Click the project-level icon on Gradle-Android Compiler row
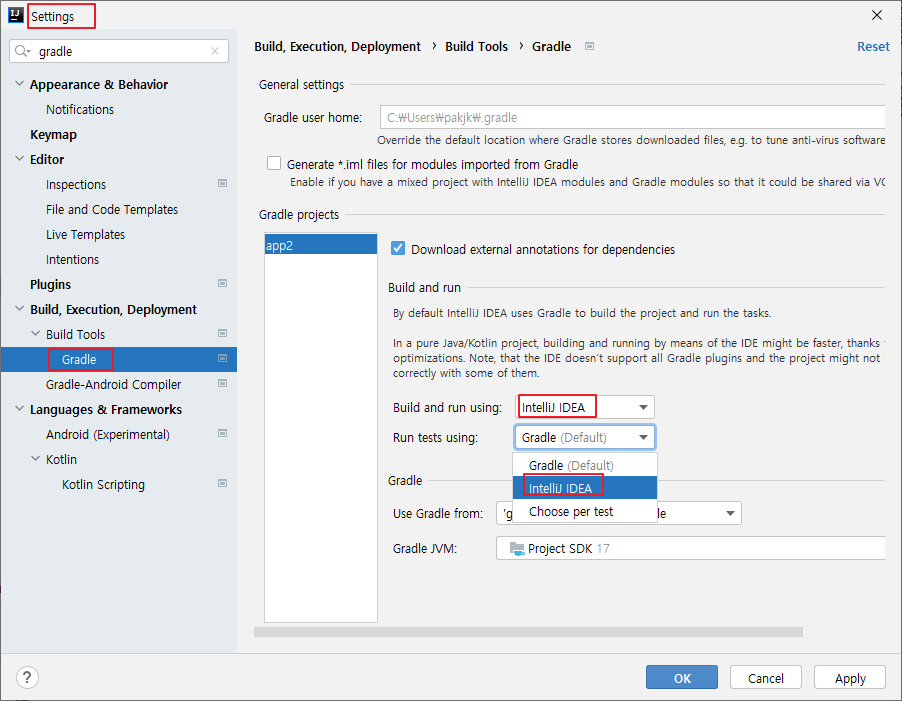Screen dimensions: 902x701 tap(222, 384)
